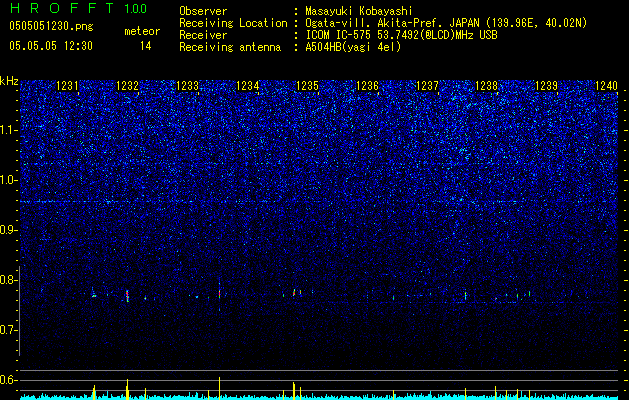Screen dimensions: 629x400
Task: Click the 1232 time marker
Action: pos(127,86)
